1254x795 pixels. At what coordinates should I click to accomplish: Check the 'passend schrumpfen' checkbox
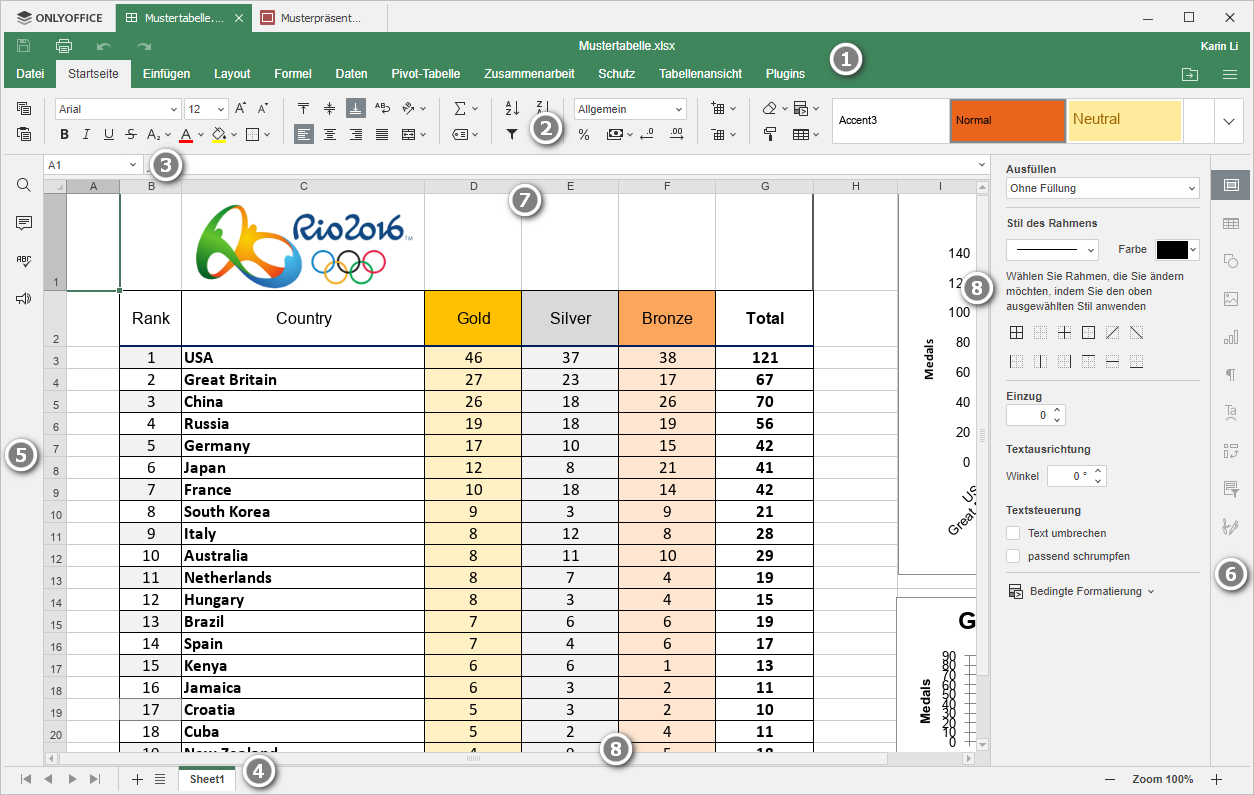click(1013, 556)
